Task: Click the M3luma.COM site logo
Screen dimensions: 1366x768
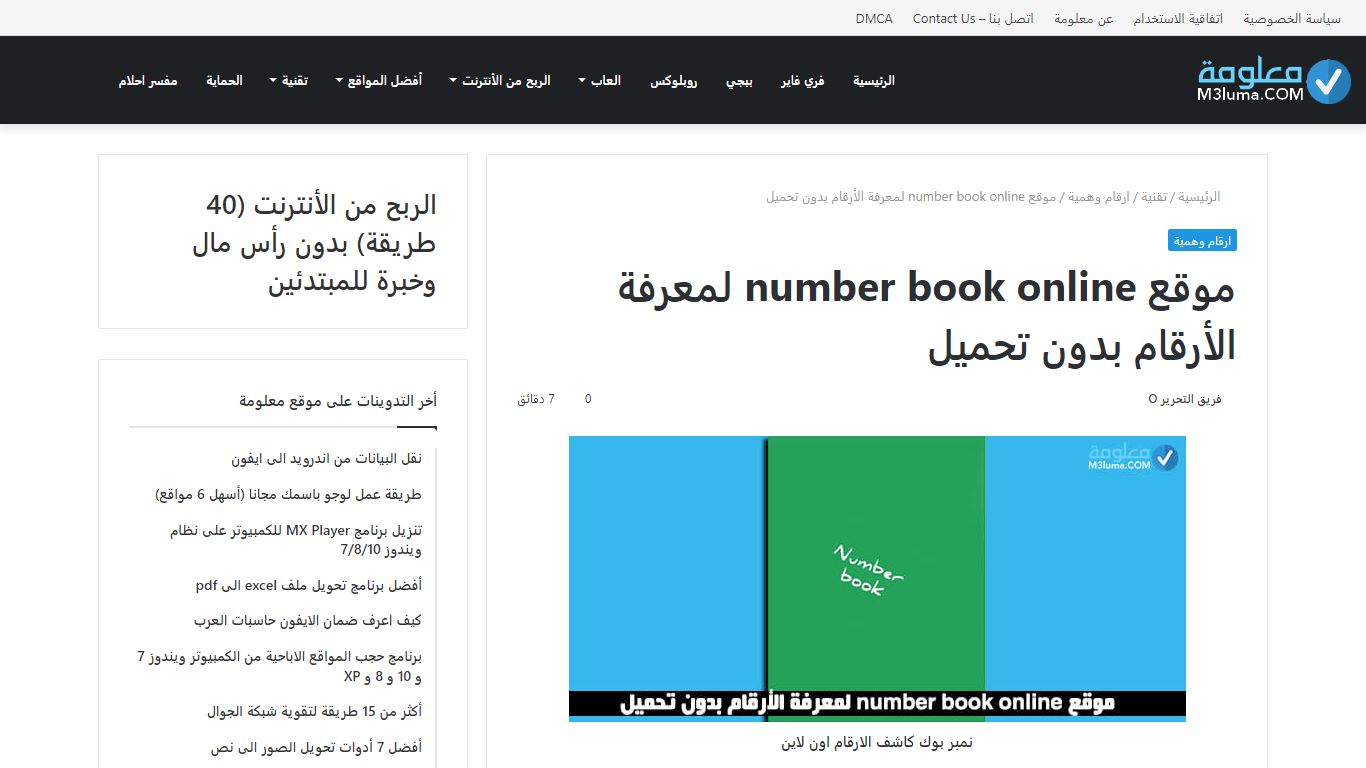Action: 1273,81
